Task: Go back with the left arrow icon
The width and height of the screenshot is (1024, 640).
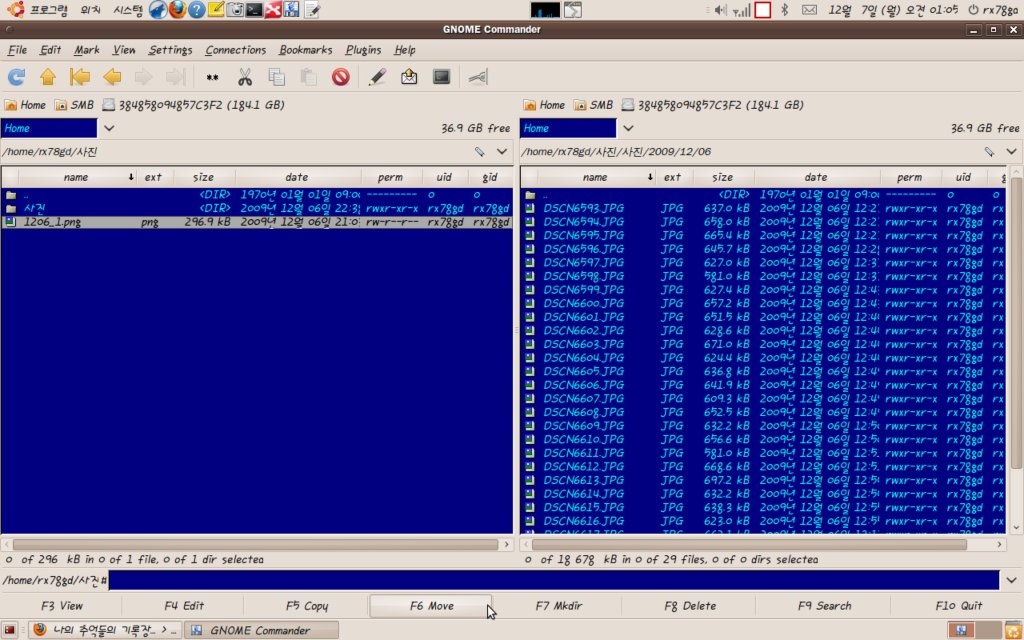Action: (x=112, y=78)
